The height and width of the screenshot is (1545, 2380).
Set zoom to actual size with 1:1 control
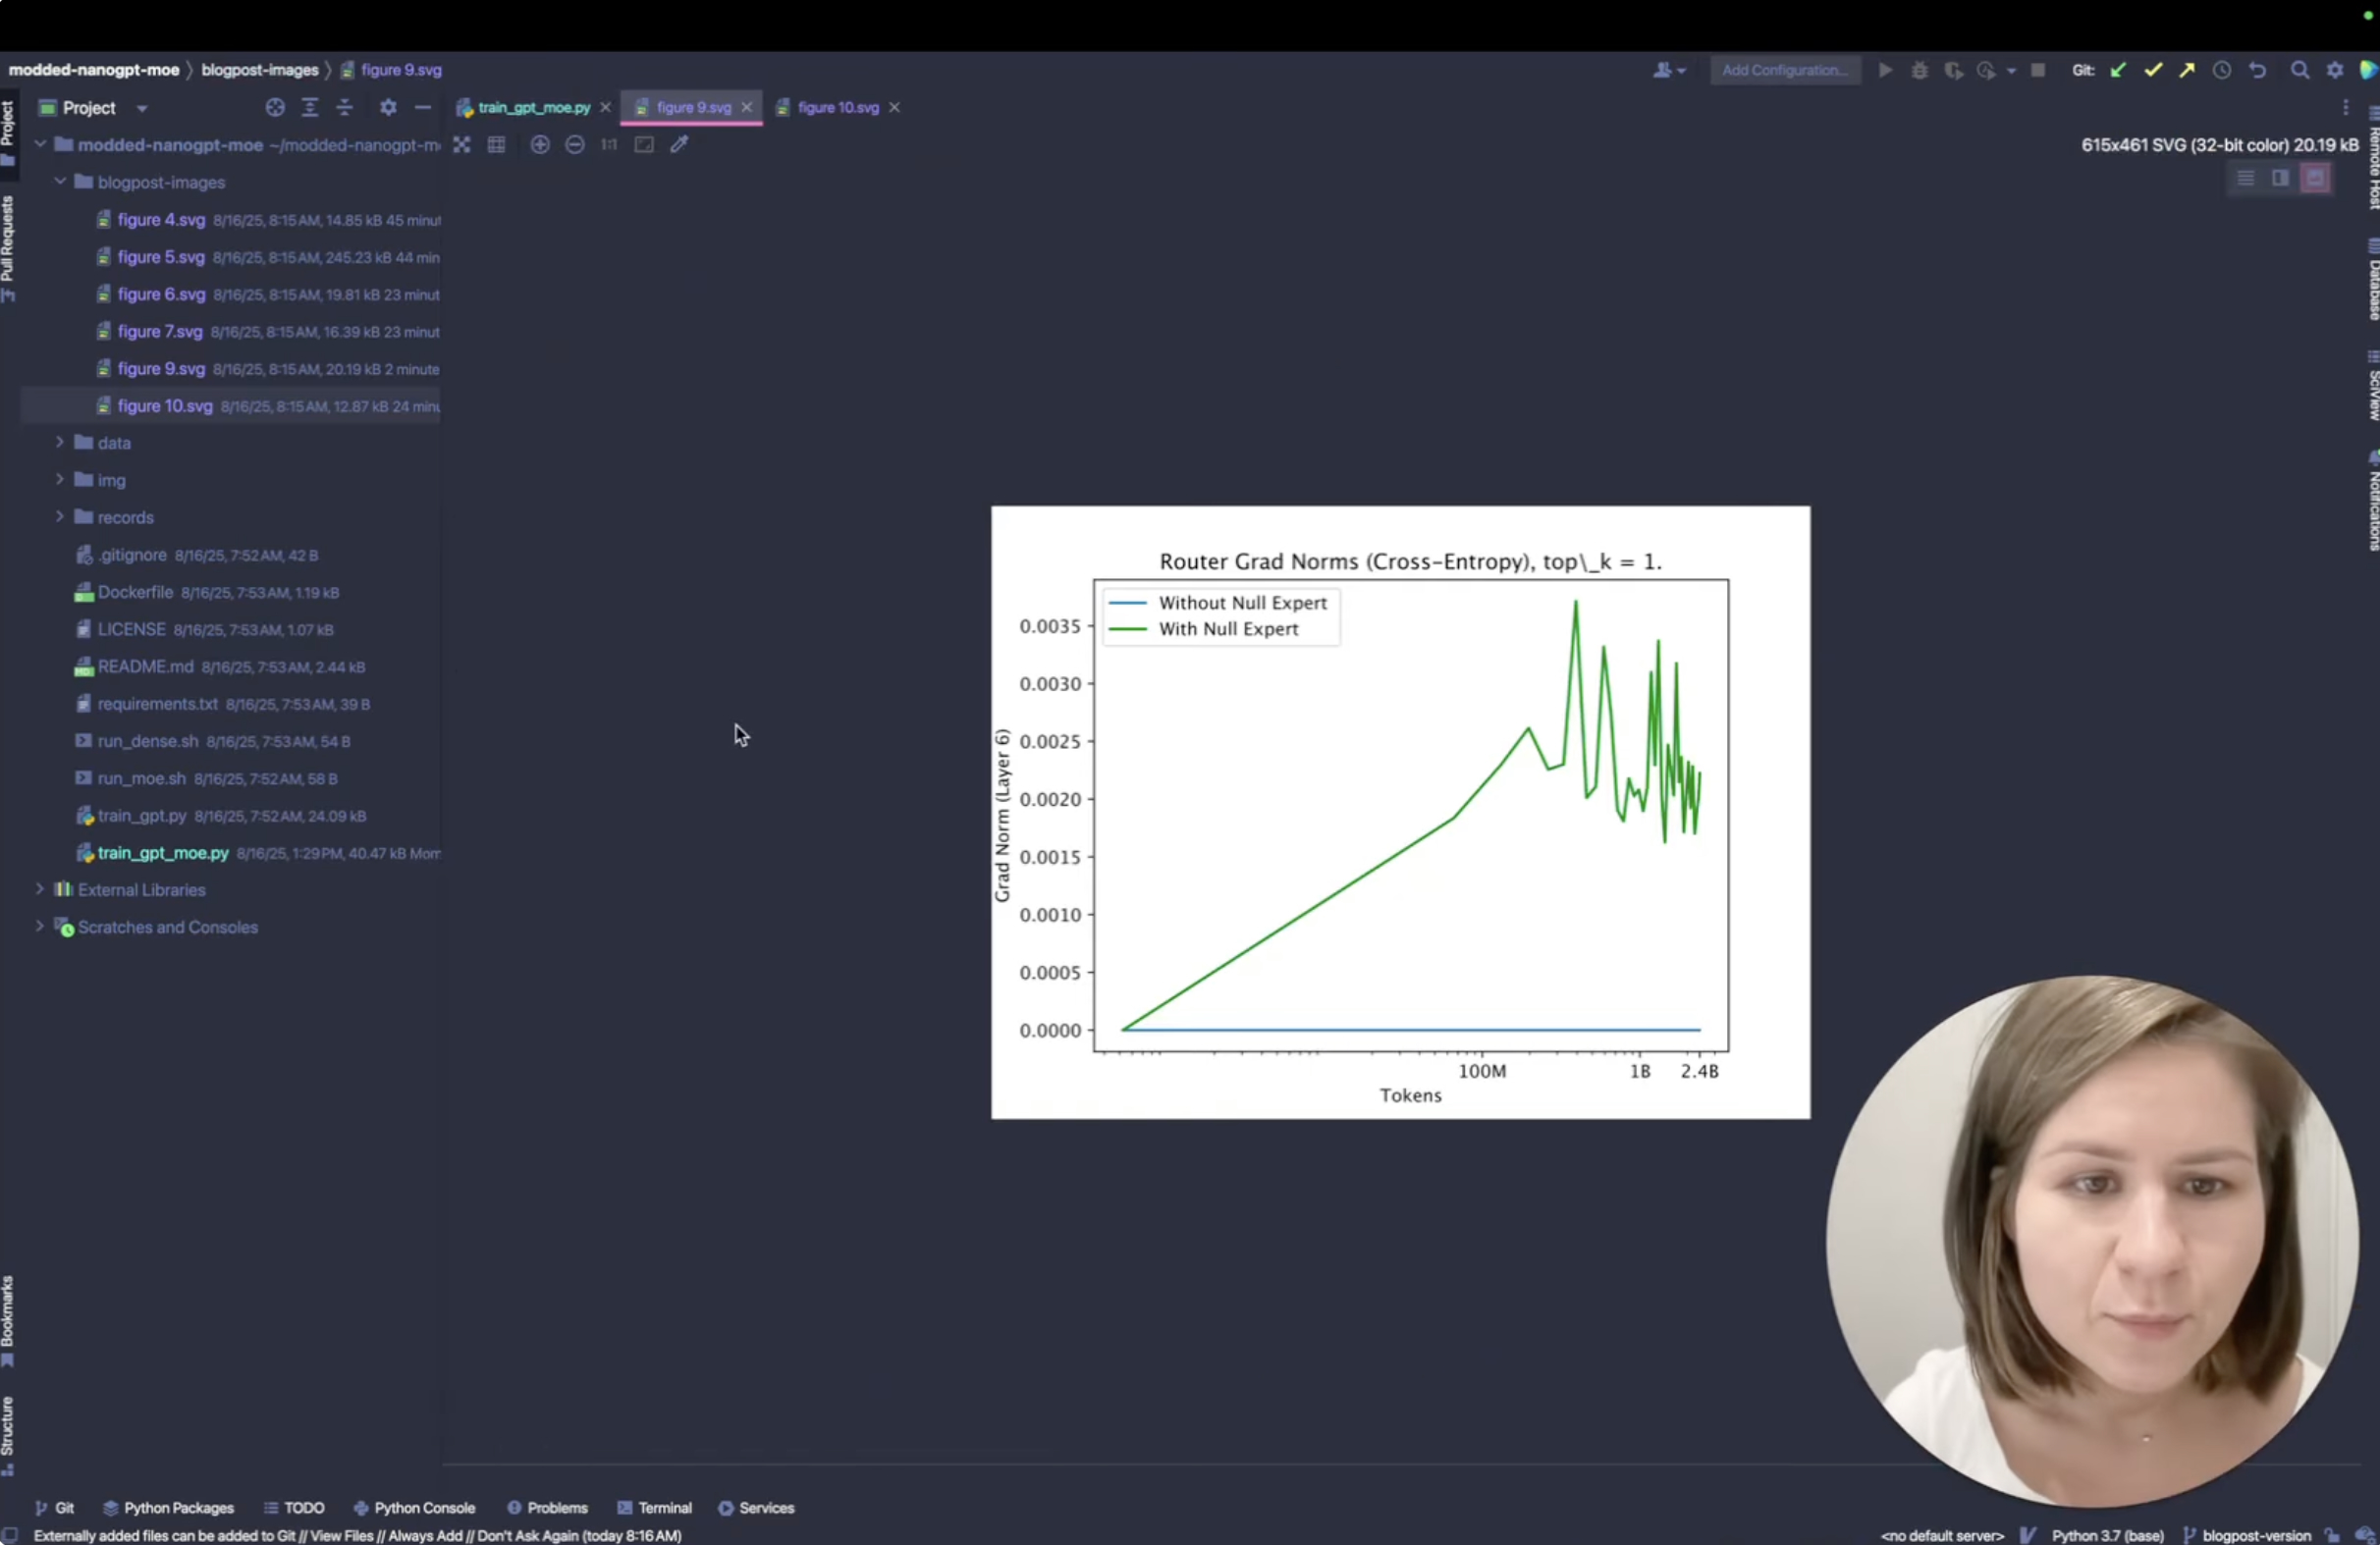tap(608, 145)
